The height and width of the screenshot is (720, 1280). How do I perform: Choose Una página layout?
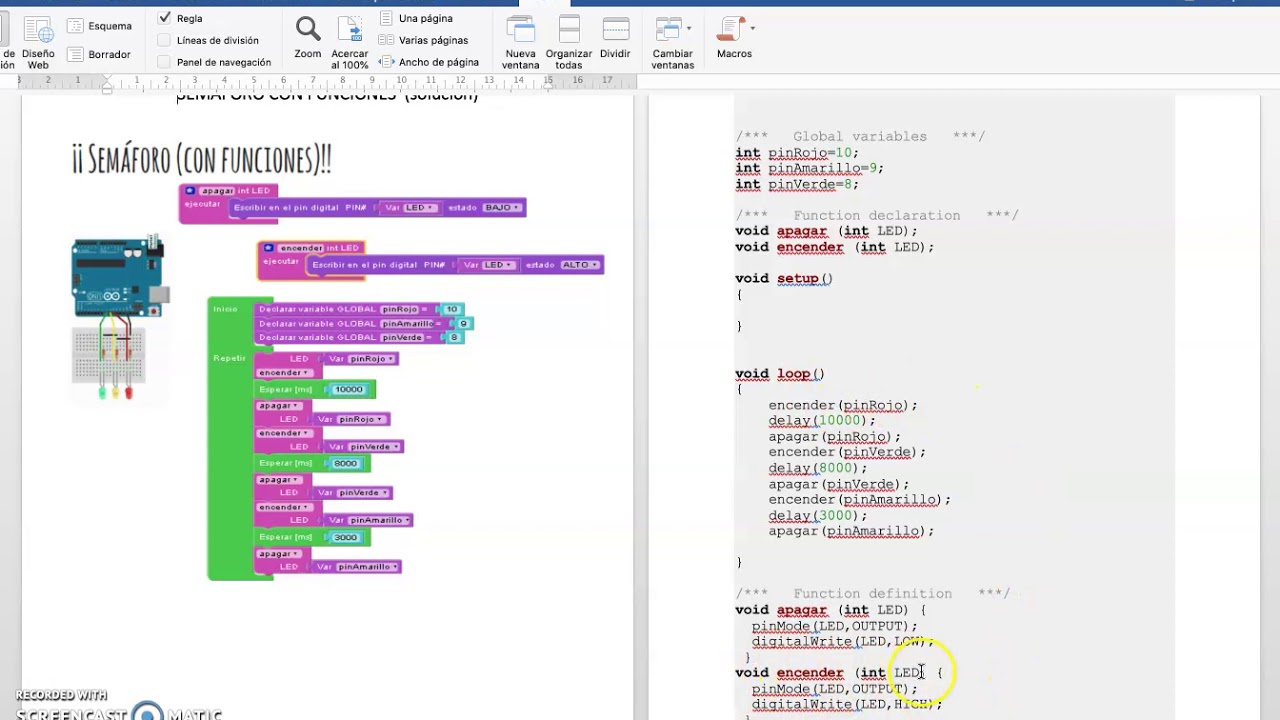pos(416,18)
